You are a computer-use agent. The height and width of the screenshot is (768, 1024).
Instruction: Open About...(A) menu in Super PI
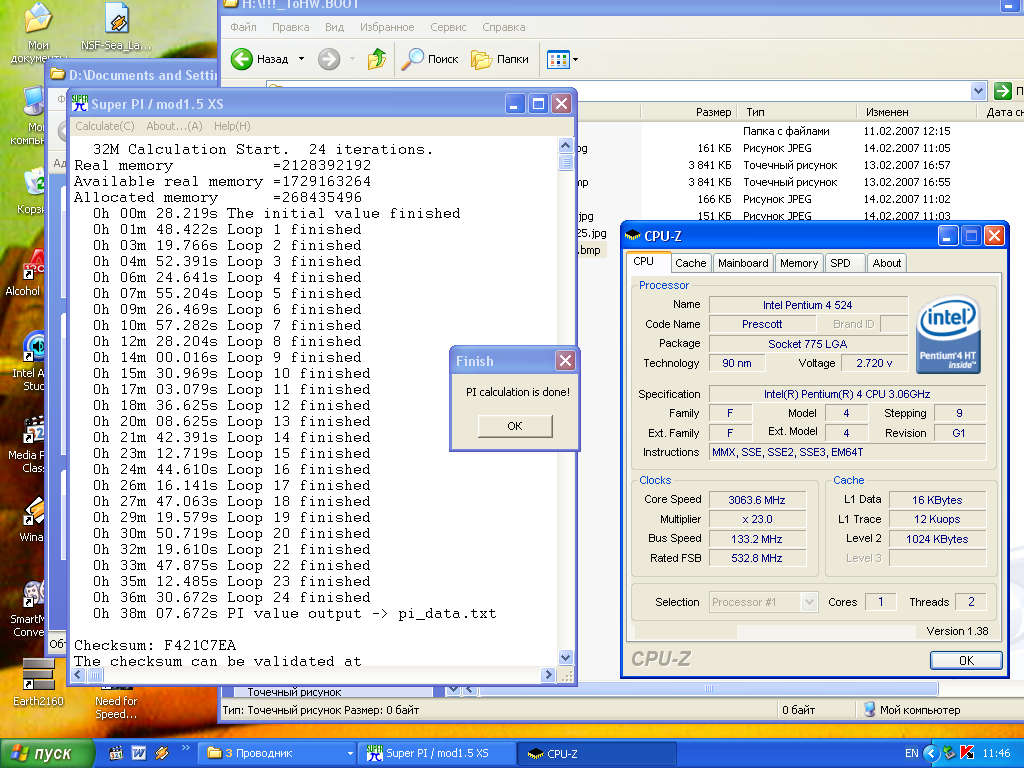tap(174, 126)
